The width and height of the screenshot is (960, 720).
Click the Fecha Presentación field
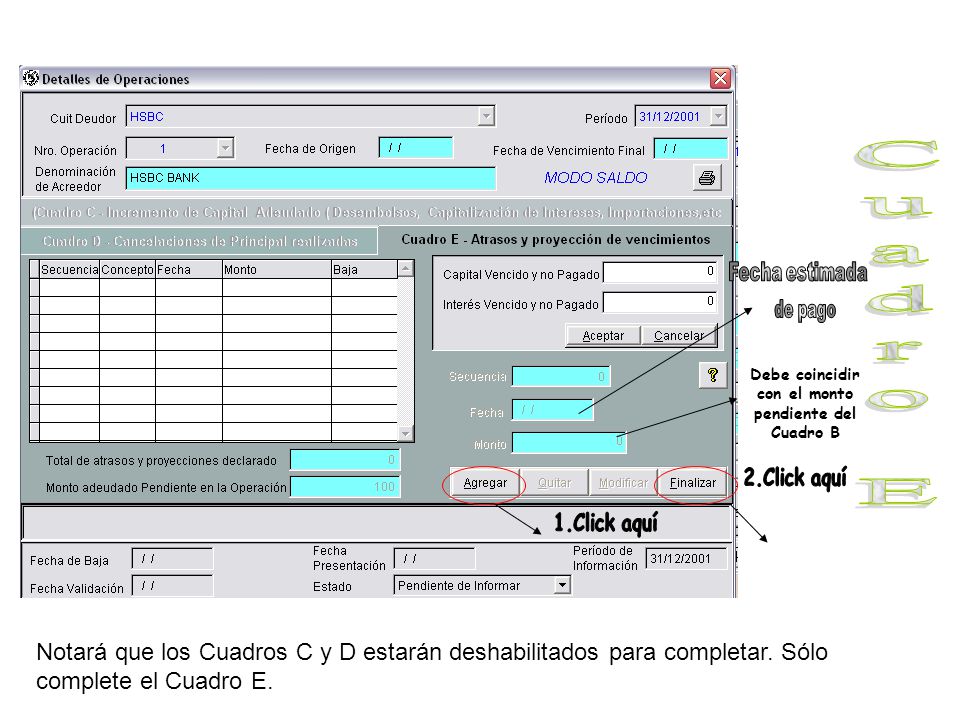[x=434, y=559]
